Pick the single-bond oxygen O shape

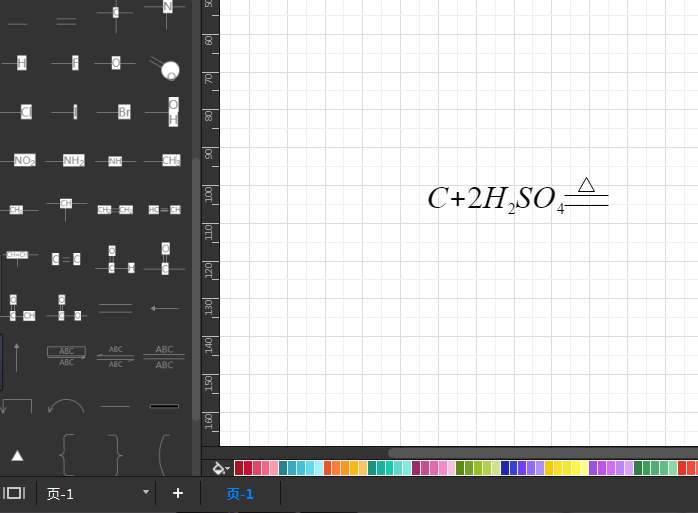[115, 63]
